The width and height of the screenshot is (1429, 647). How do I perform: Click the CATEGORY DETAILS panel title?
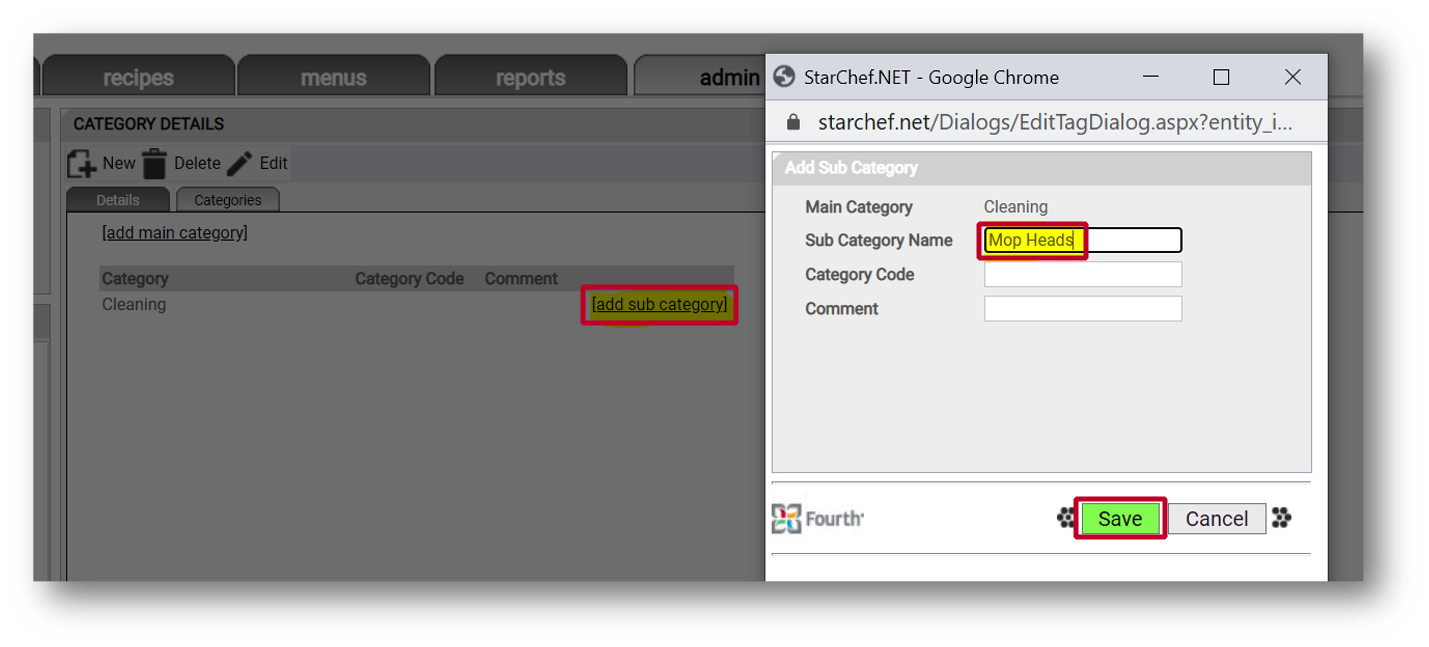pyautogui.click(x=149, y=124)
